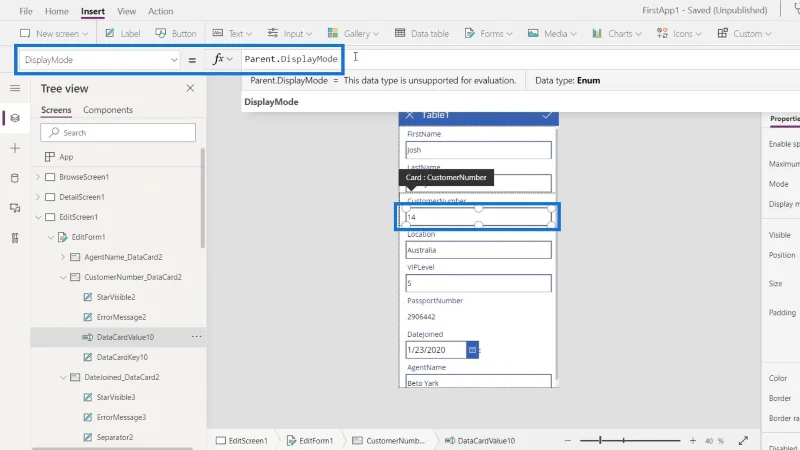Insert a Label control
Image resolution: width=800 pixels, height=450 pixels.
[x=123, y=34]
